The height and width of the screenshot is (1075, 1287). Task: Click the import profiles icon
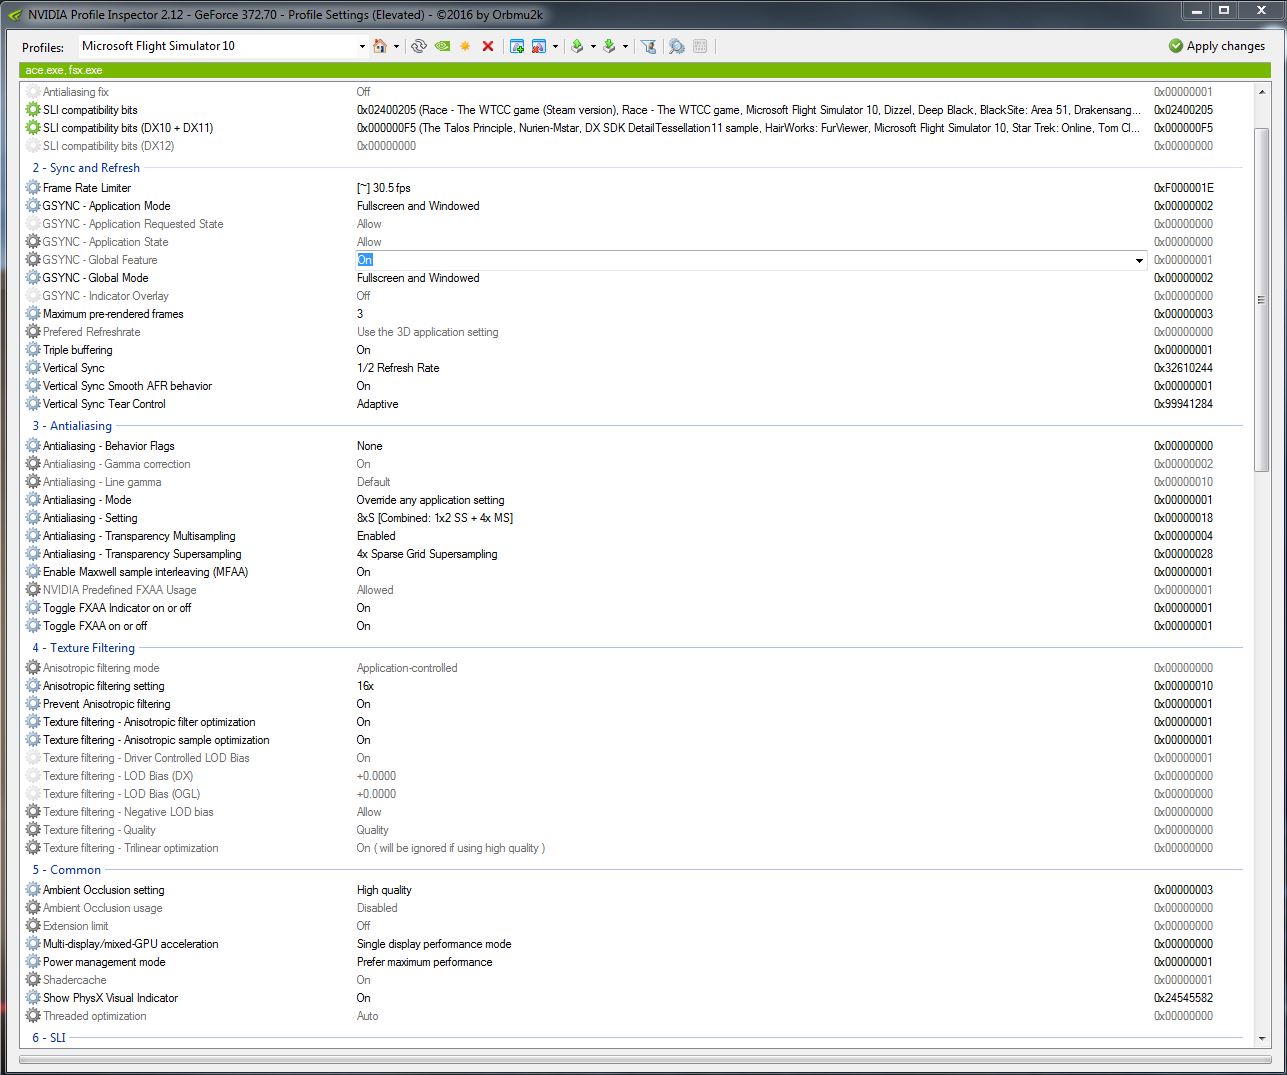pos(609,46)
